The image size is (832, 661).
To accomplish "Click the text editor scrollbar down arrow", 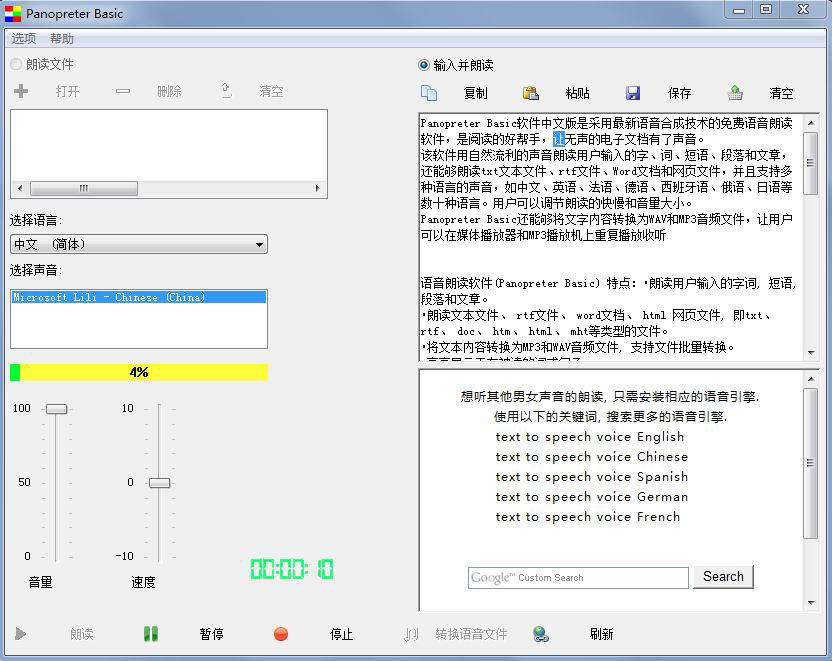I will click(x=811, y=352).
